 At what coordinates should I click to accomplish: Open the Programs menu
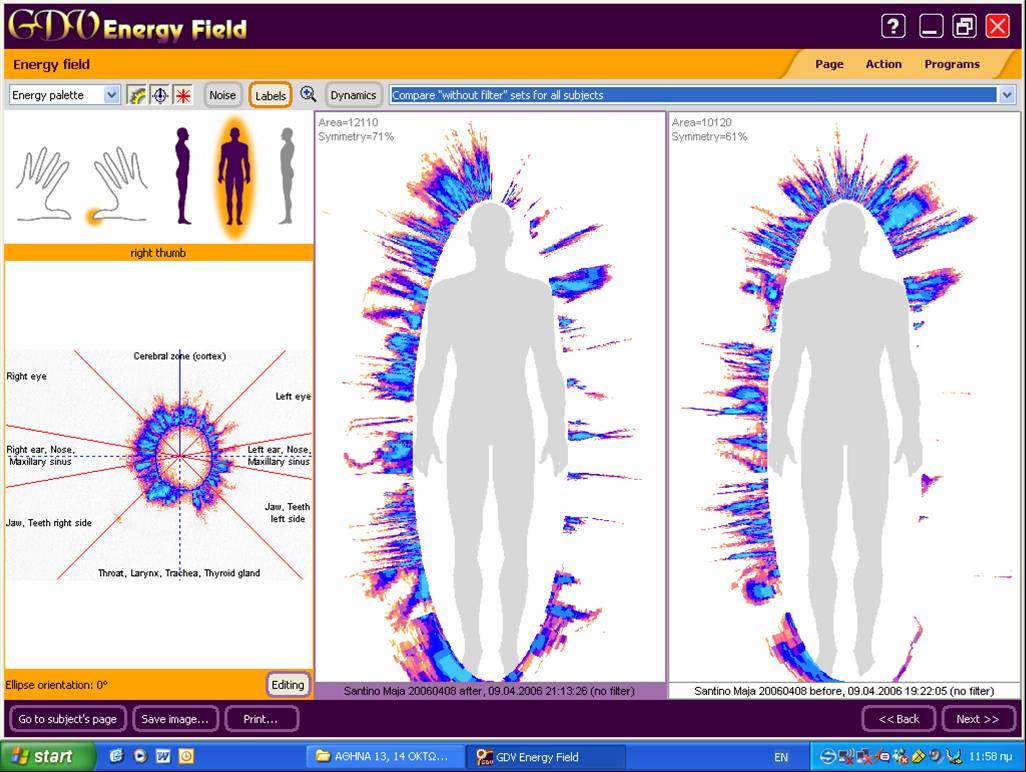[952, 64]
